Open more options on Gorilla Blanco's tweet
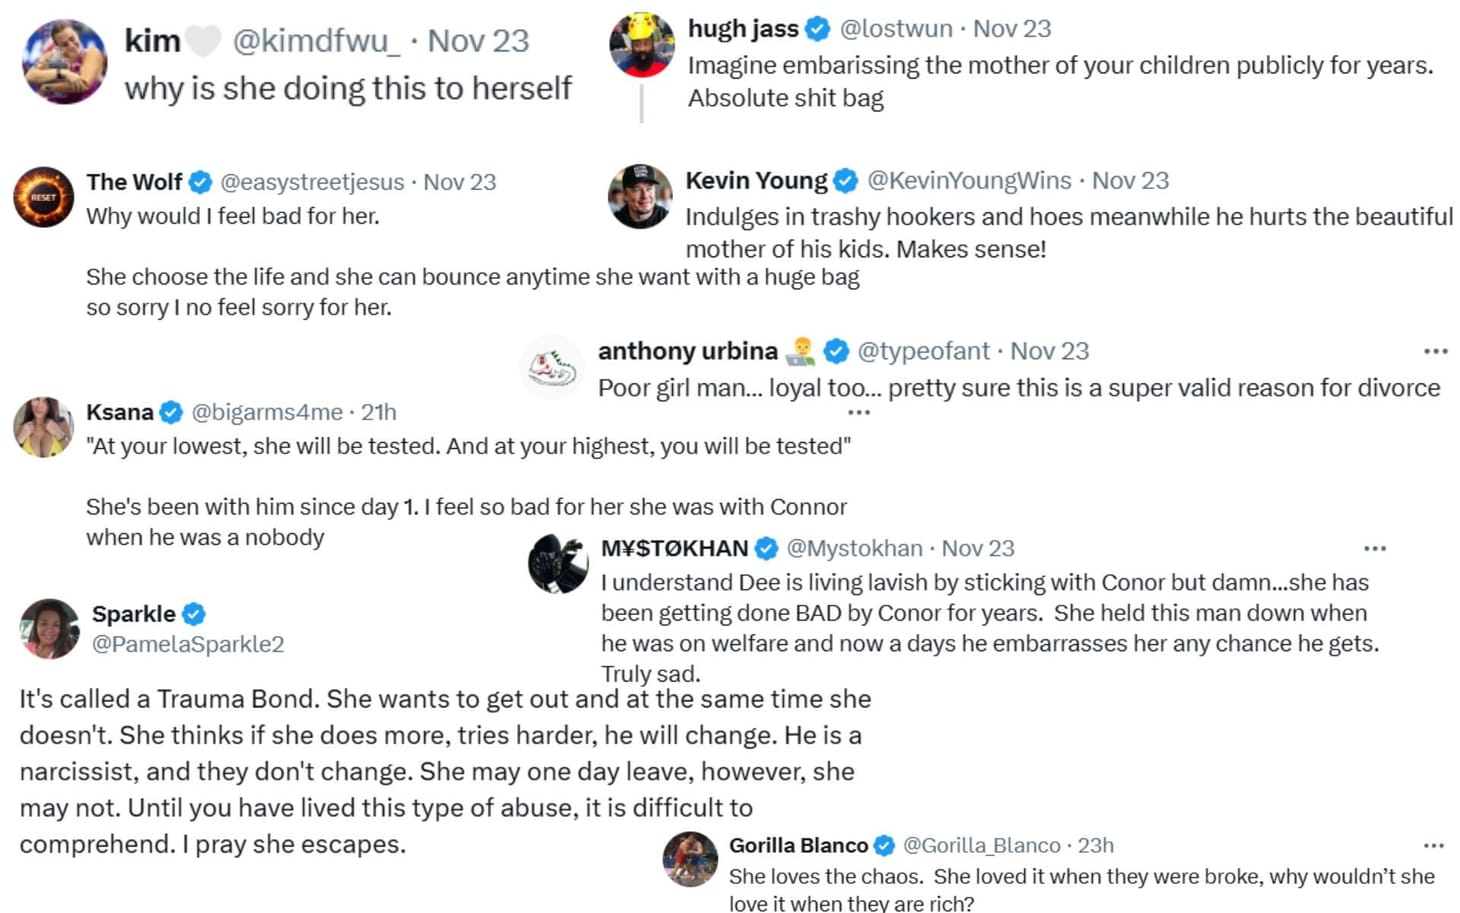 1433,846
